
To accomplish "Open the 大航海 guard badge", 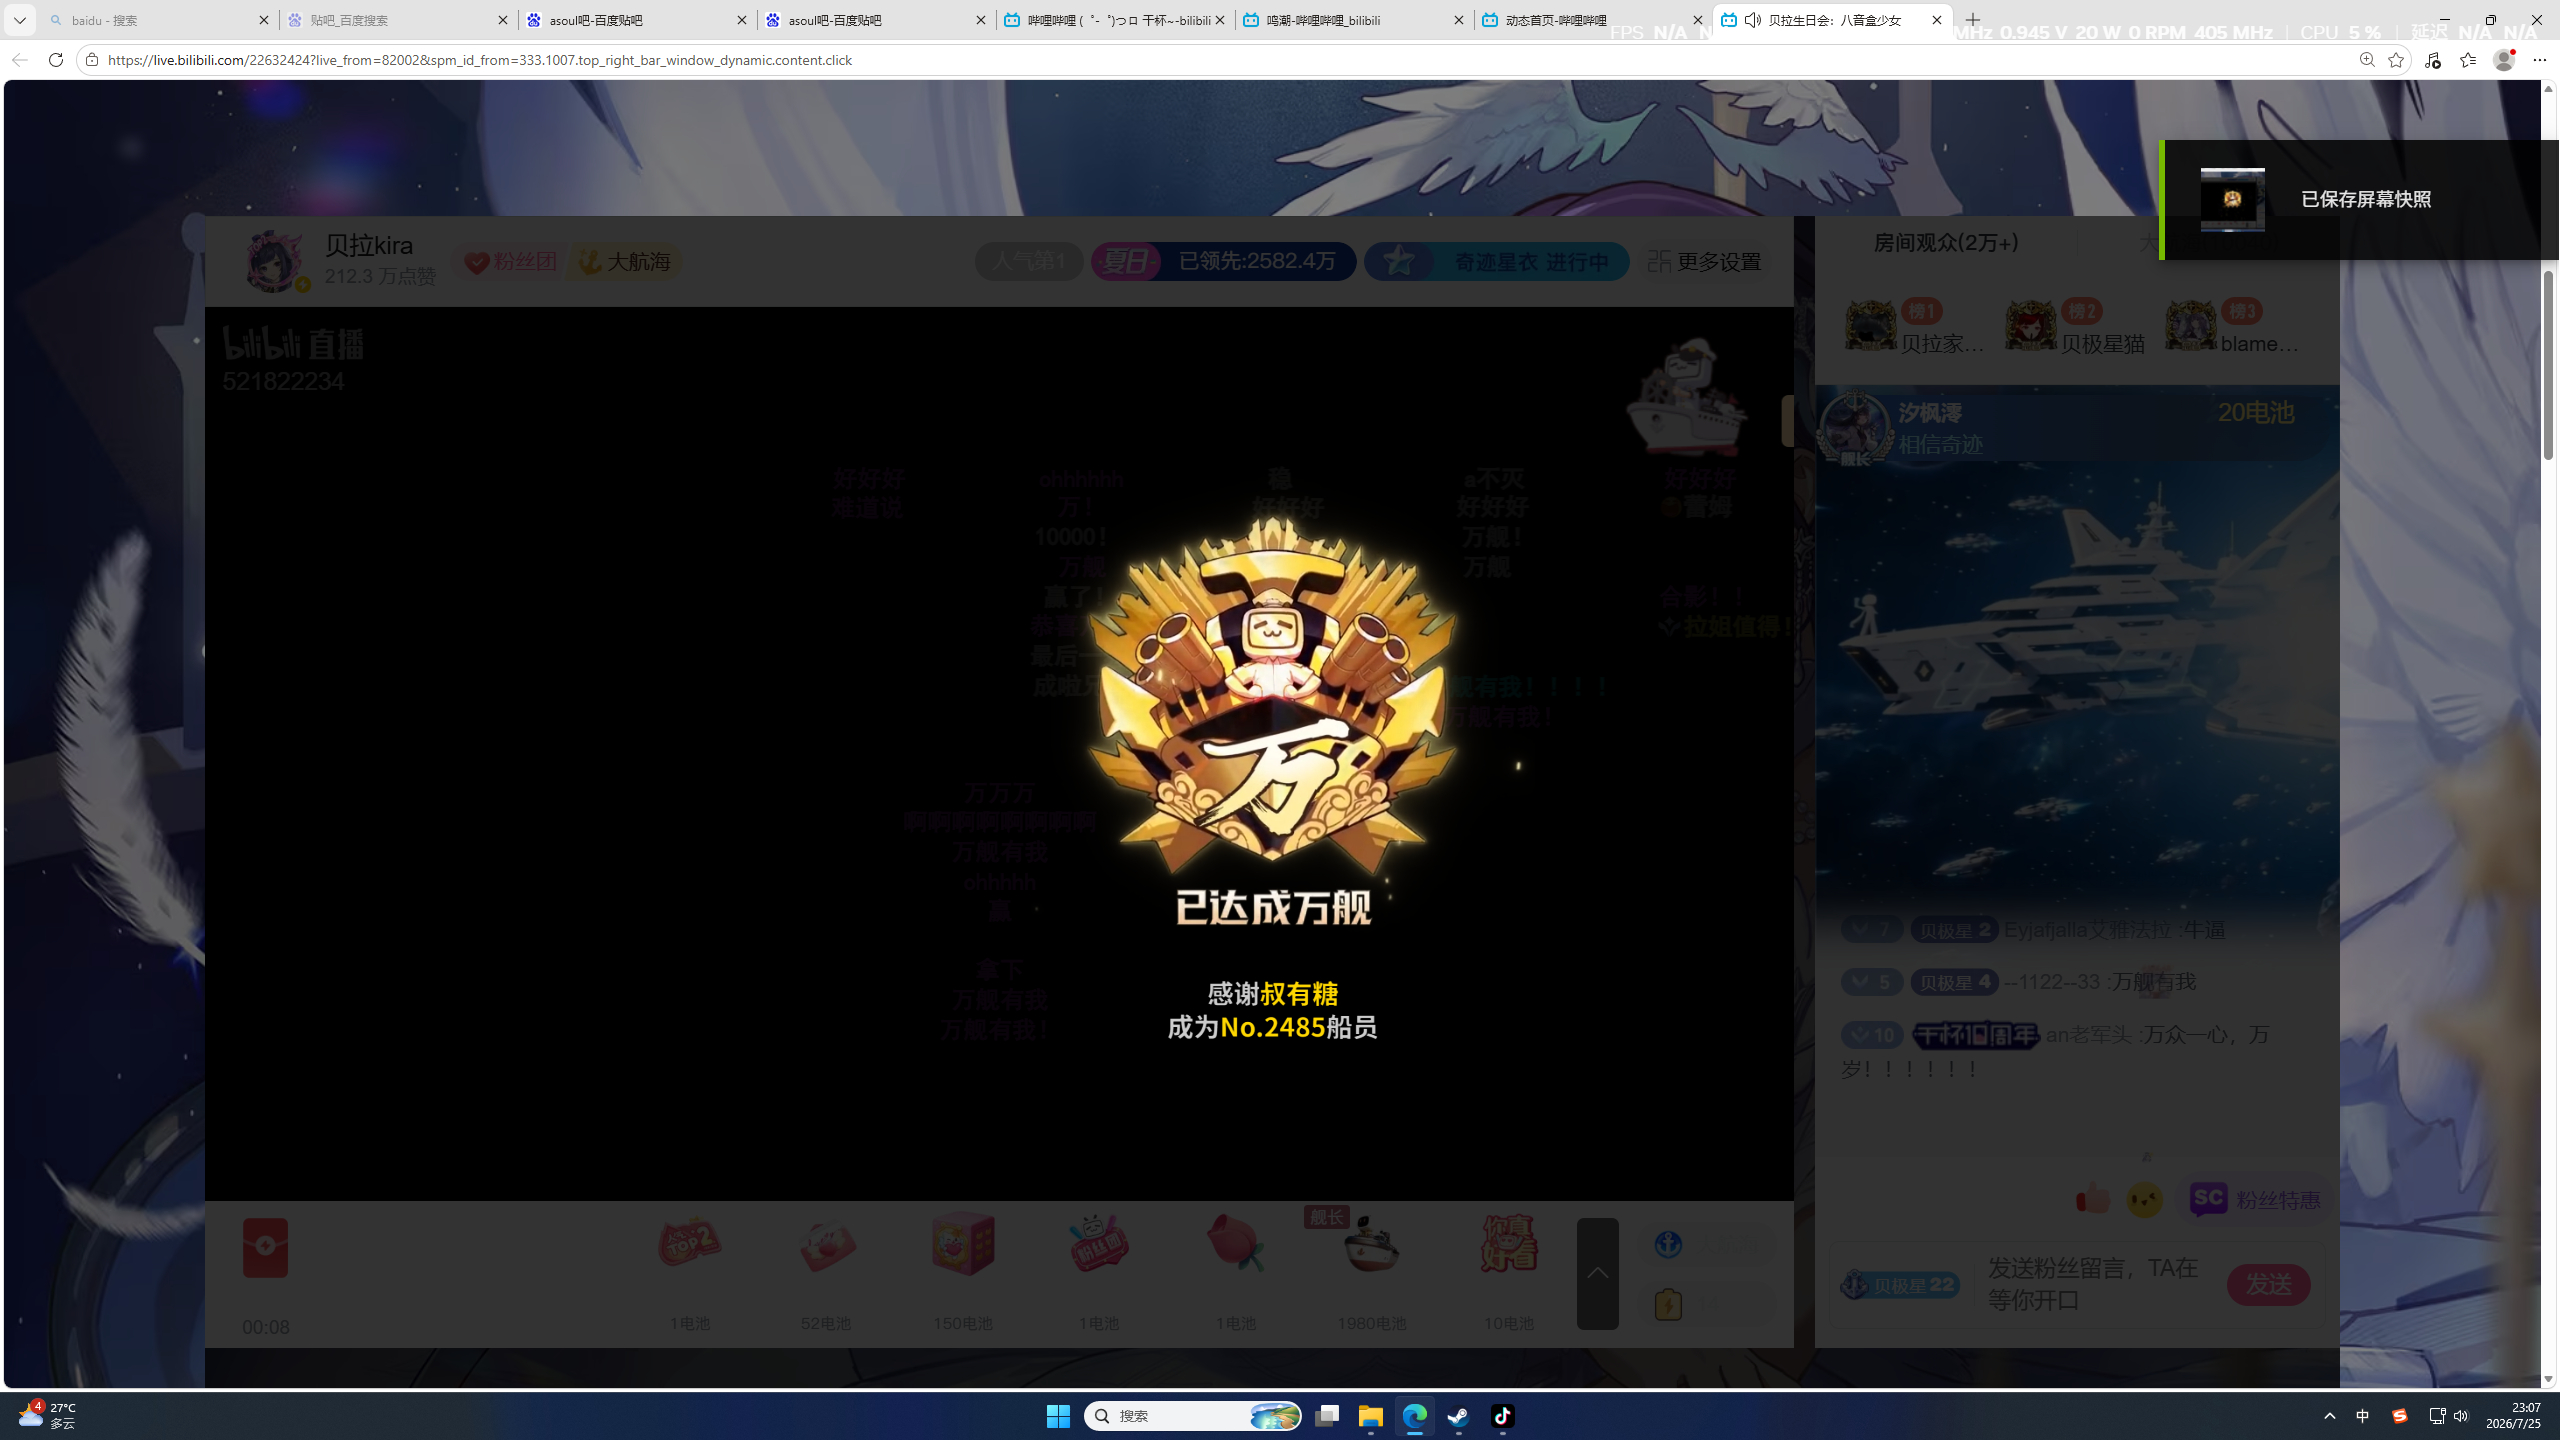I will pyautogui.click(x=625, y=262).
